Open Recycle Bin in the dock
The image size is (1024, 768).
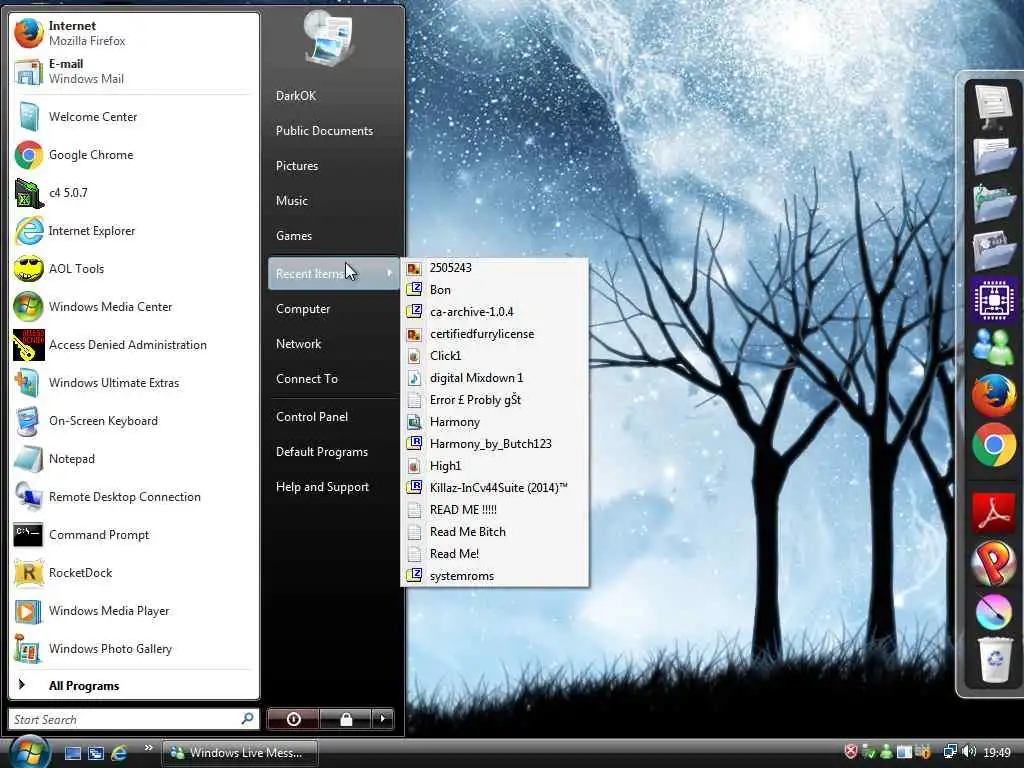tap(994, 660)
